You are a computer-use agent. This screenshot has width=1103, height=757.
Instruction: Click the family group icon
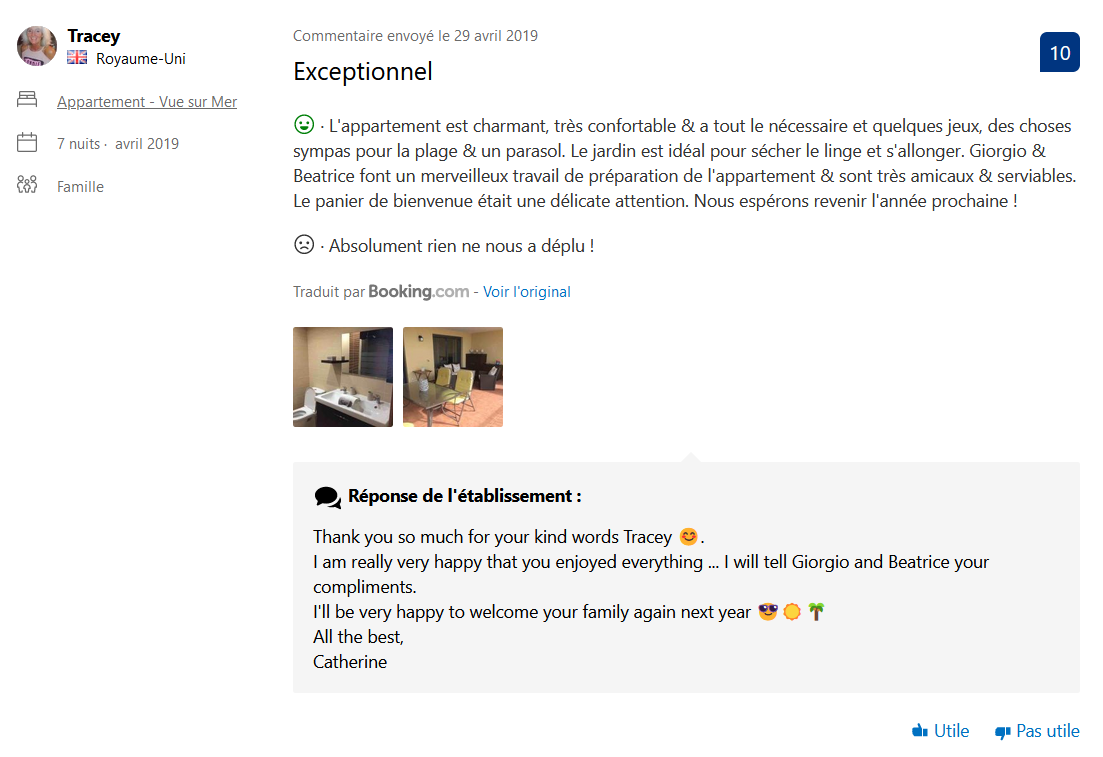[x=27, y=185]
